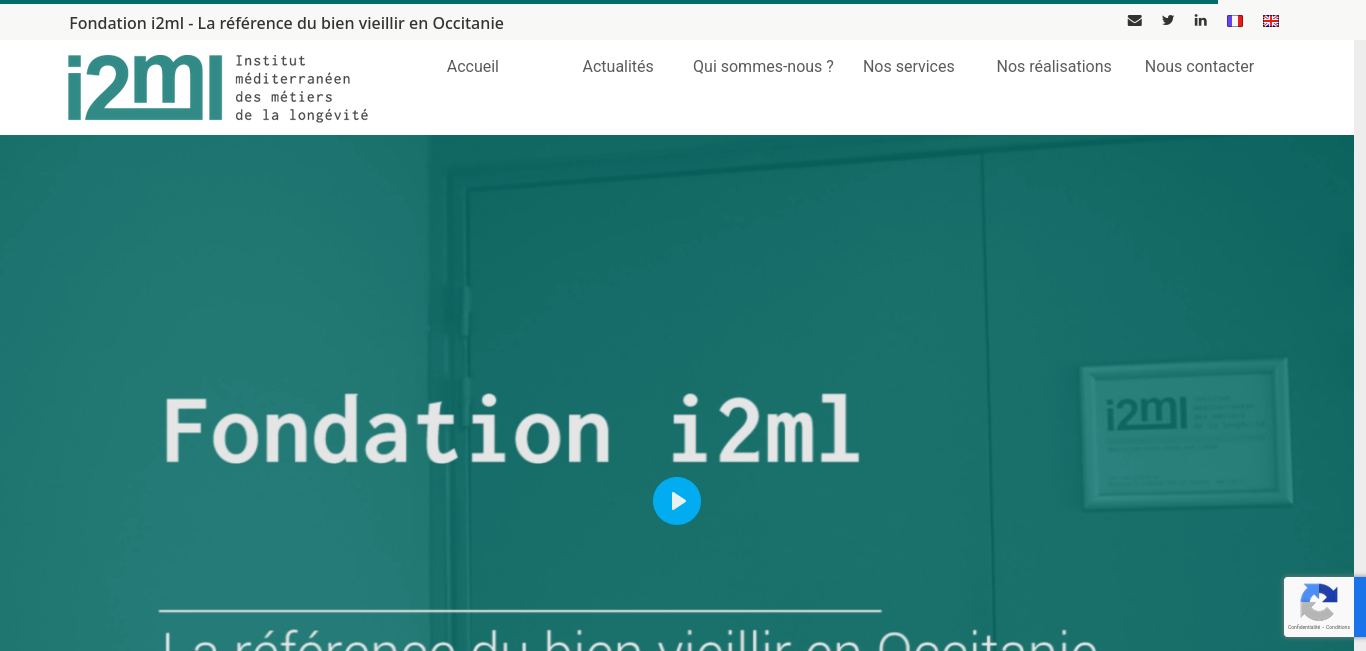
Task: Click the i2ml logo in header
Action: point(218,88)
